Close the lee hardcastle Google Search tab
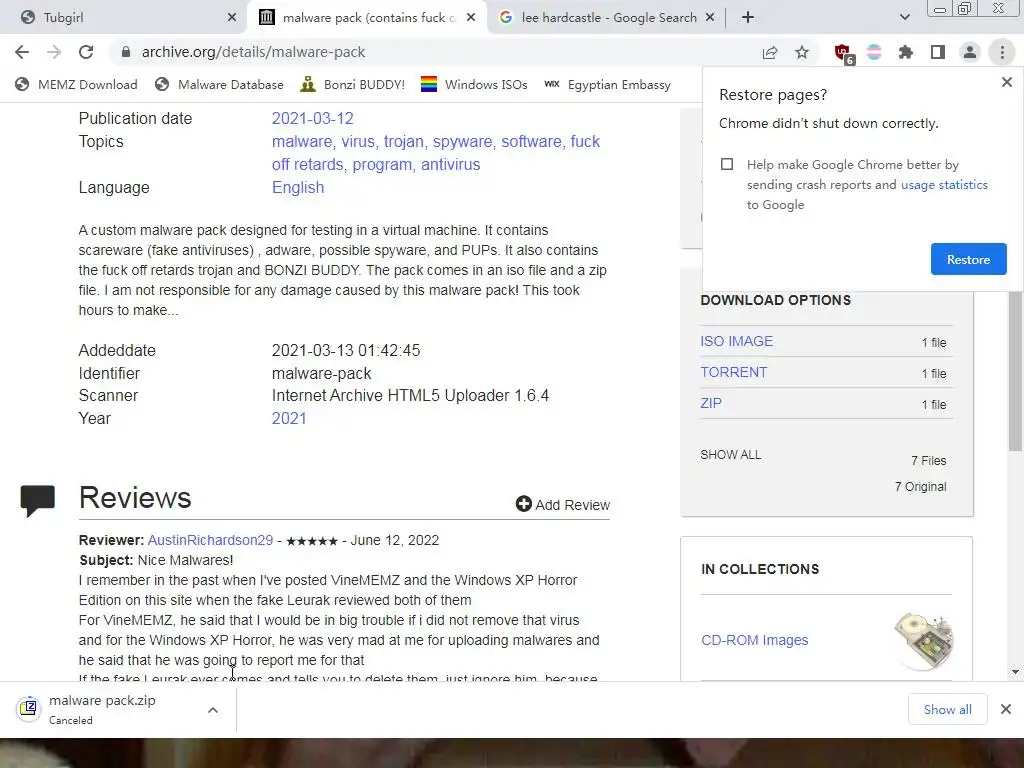Screen dimensions: 1024x768 [x=710, y=18]
